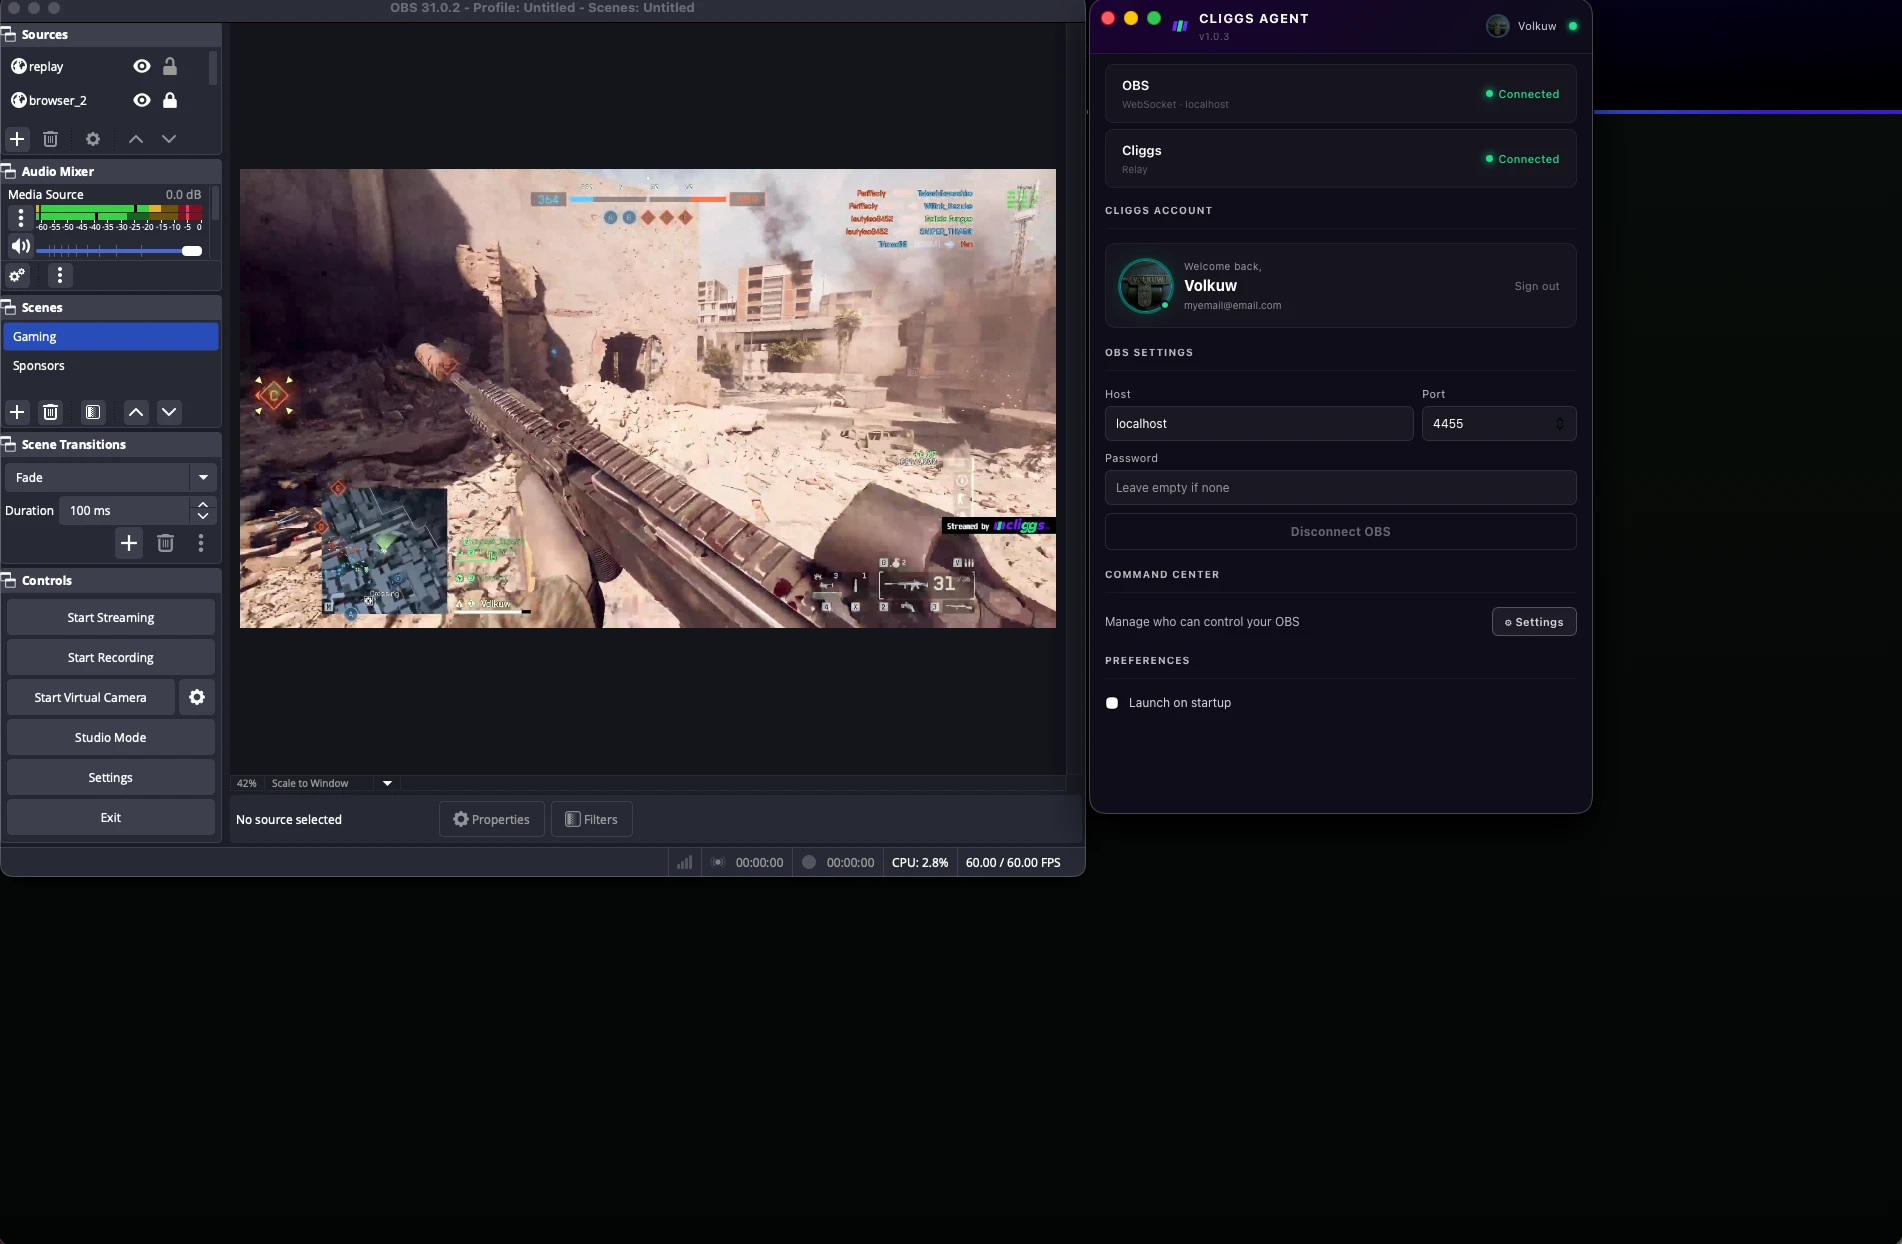Select the Gaming scene
Viewport: 1902px width, 1244px height.
point(111,337)
